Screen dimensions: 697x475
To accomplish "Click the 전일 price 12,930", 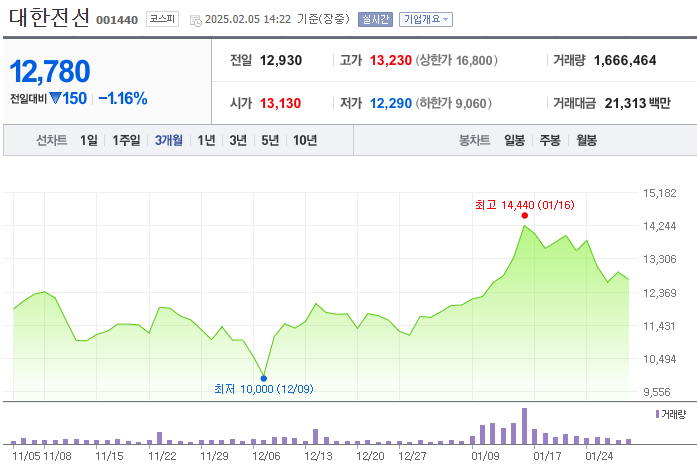I will click(x=280, y=60).
